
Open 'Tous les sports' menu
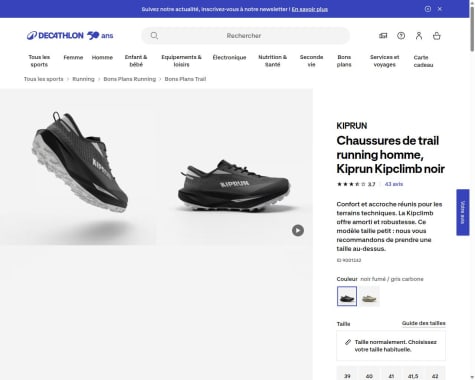[x=39, y=61]
